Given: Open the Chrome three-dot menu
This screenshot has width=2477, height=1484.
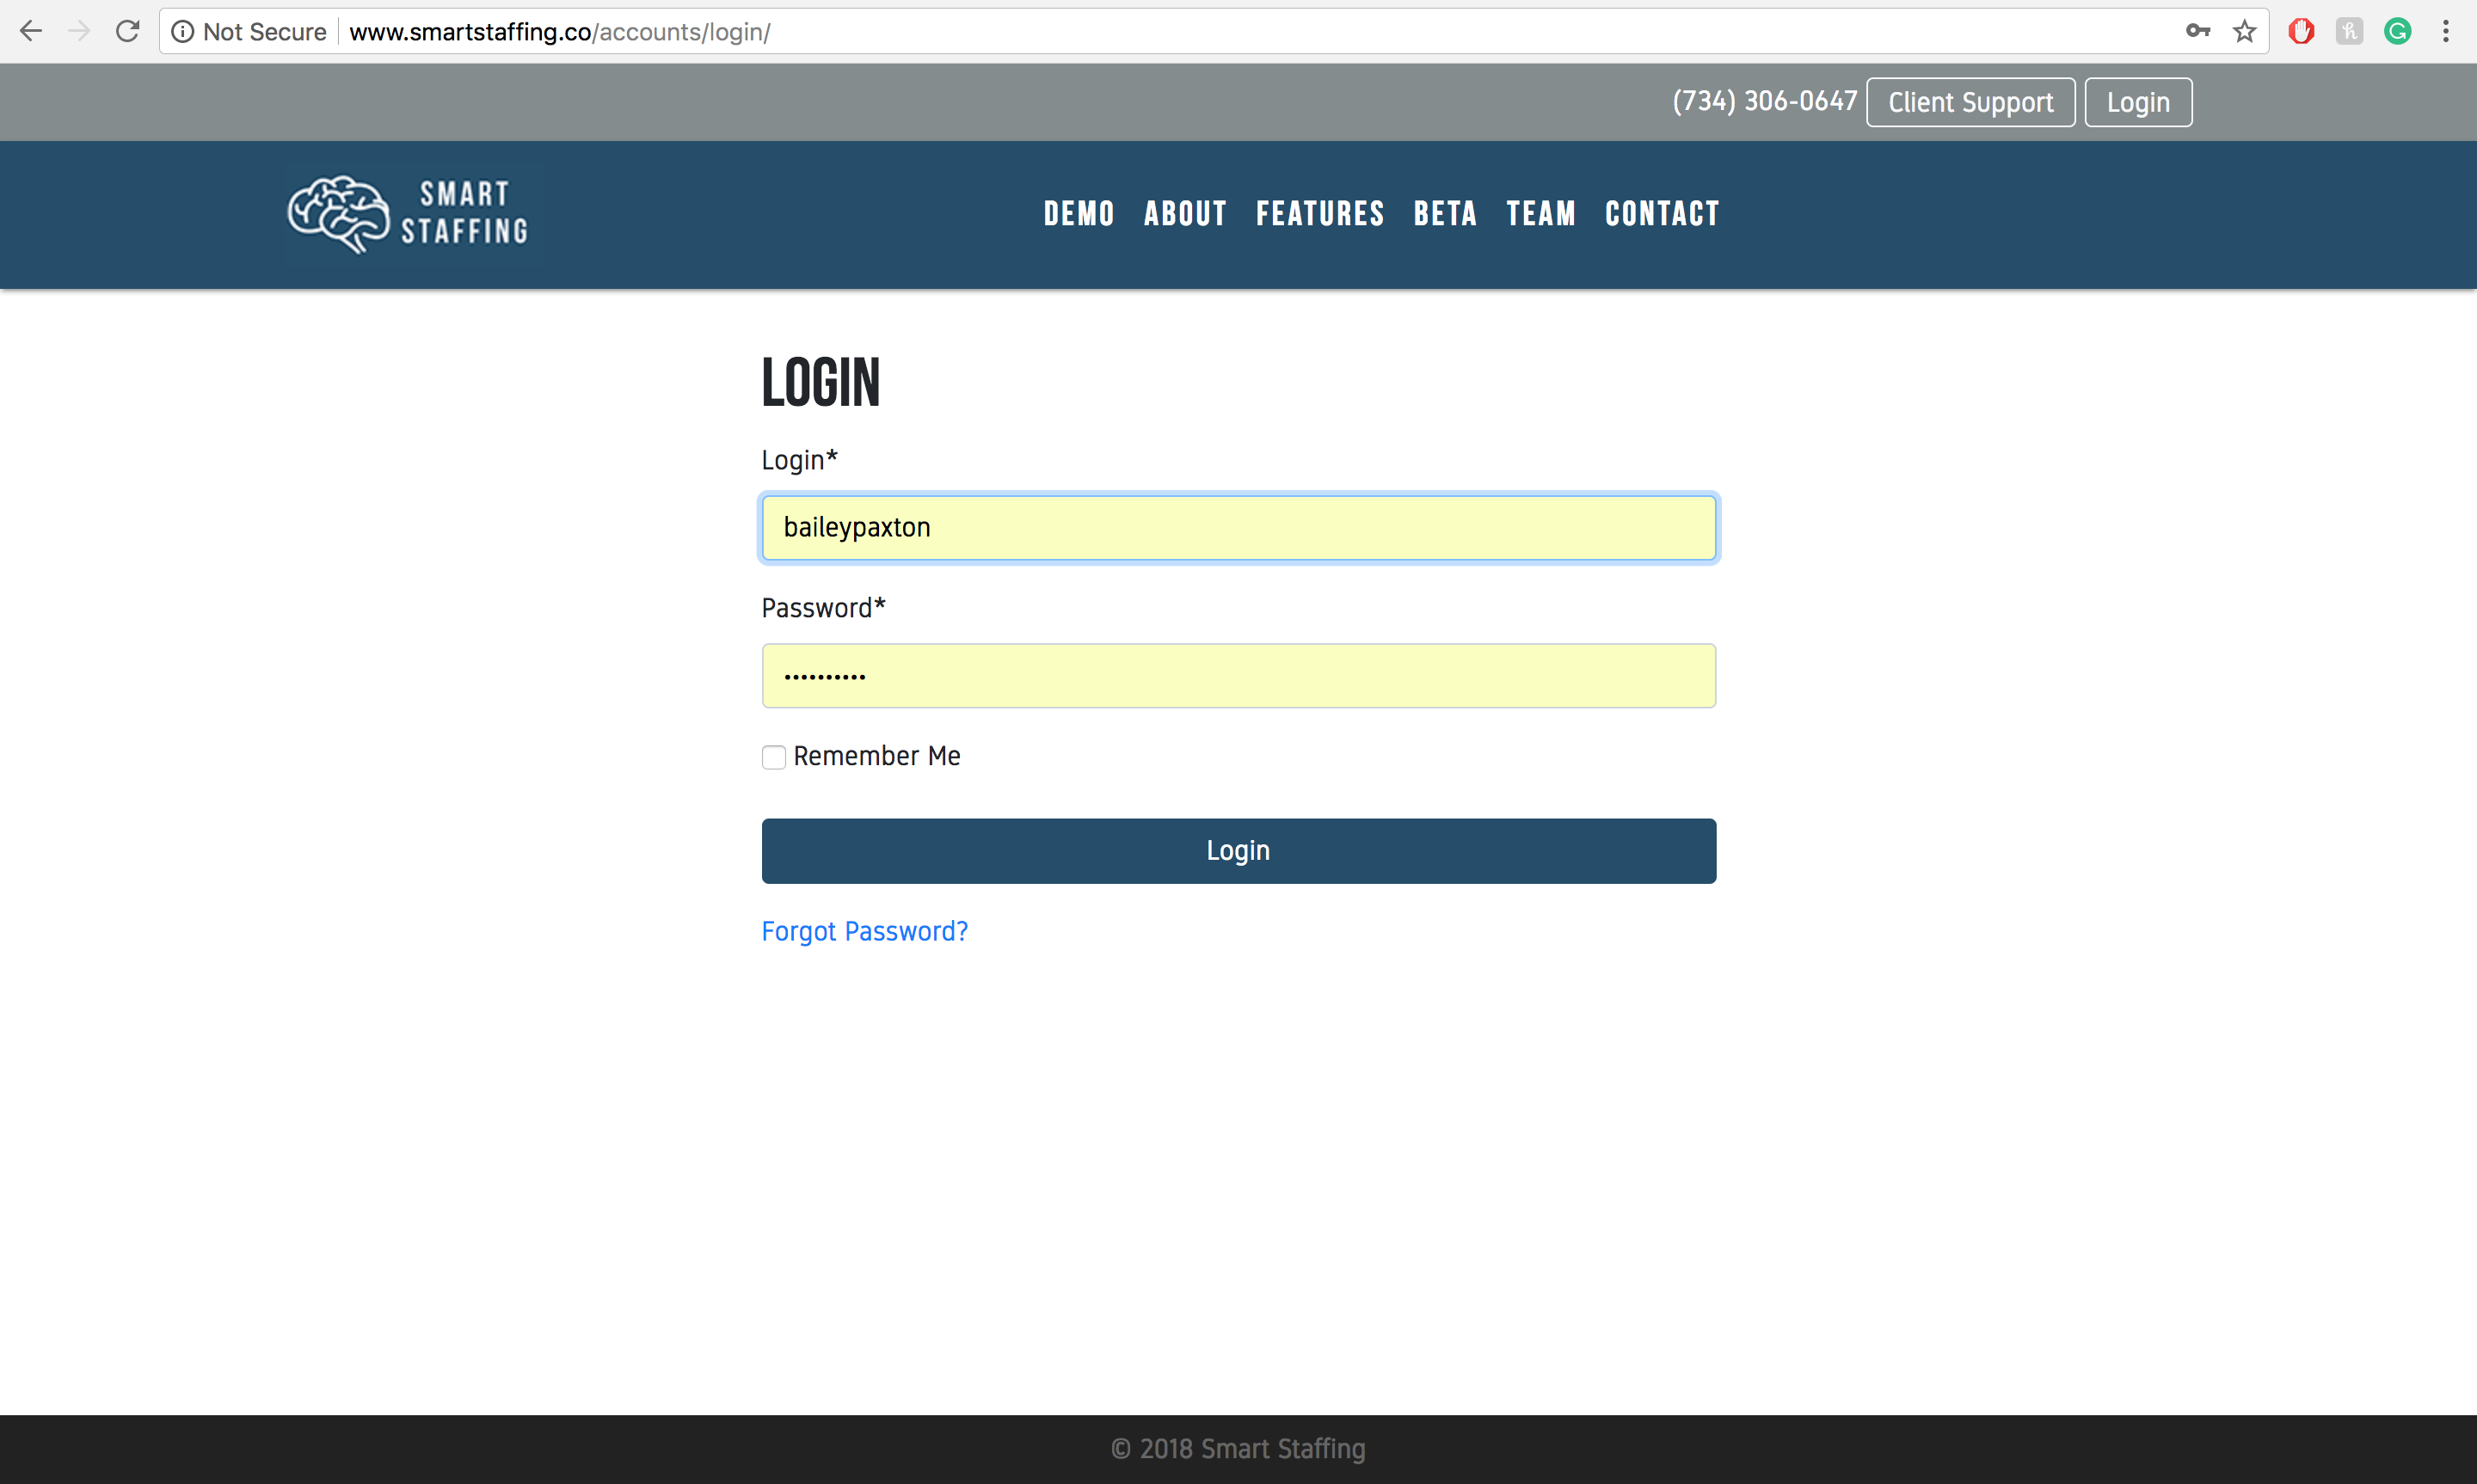Looking at the screenshot, I should click(x=2446, y=31).
